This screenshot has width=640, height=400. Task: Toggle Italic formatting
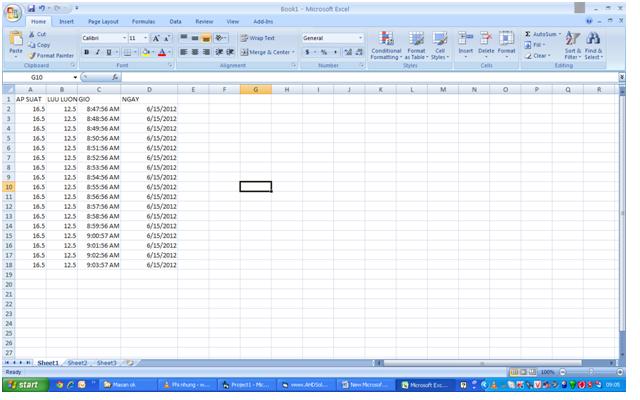tap(98, 52)
